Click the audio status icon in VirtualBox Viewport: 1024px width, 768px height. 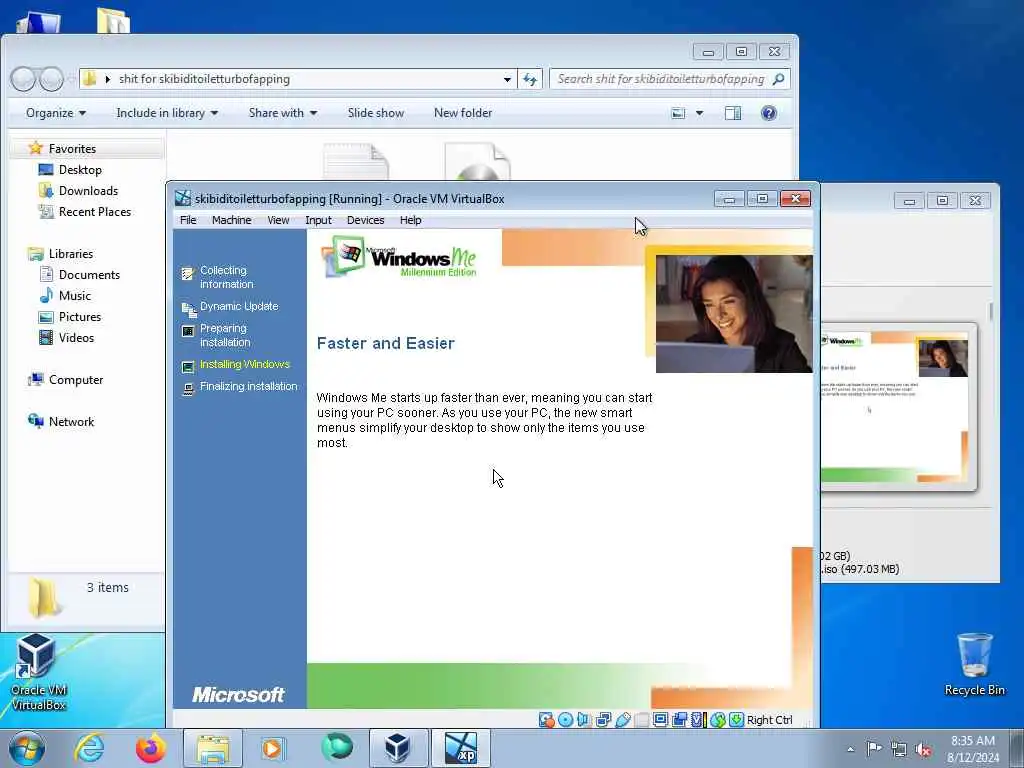click(x=584, y=720)
